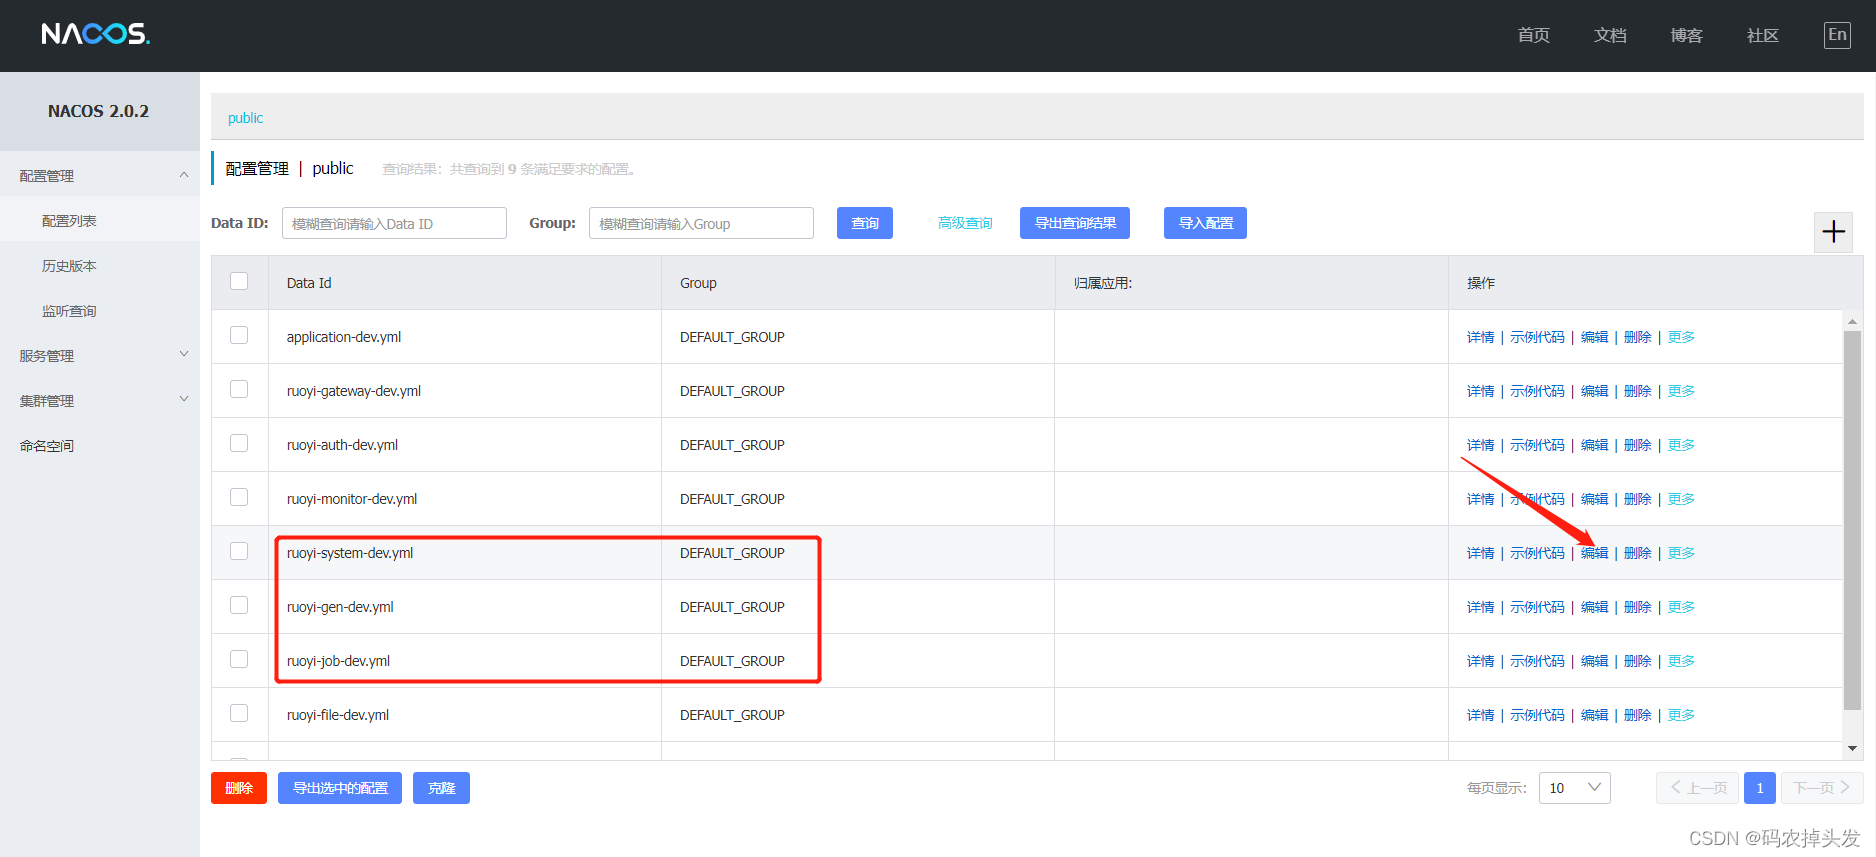
Task: Click application-dev.yml Data Id cell
Action: click(465, 337)
